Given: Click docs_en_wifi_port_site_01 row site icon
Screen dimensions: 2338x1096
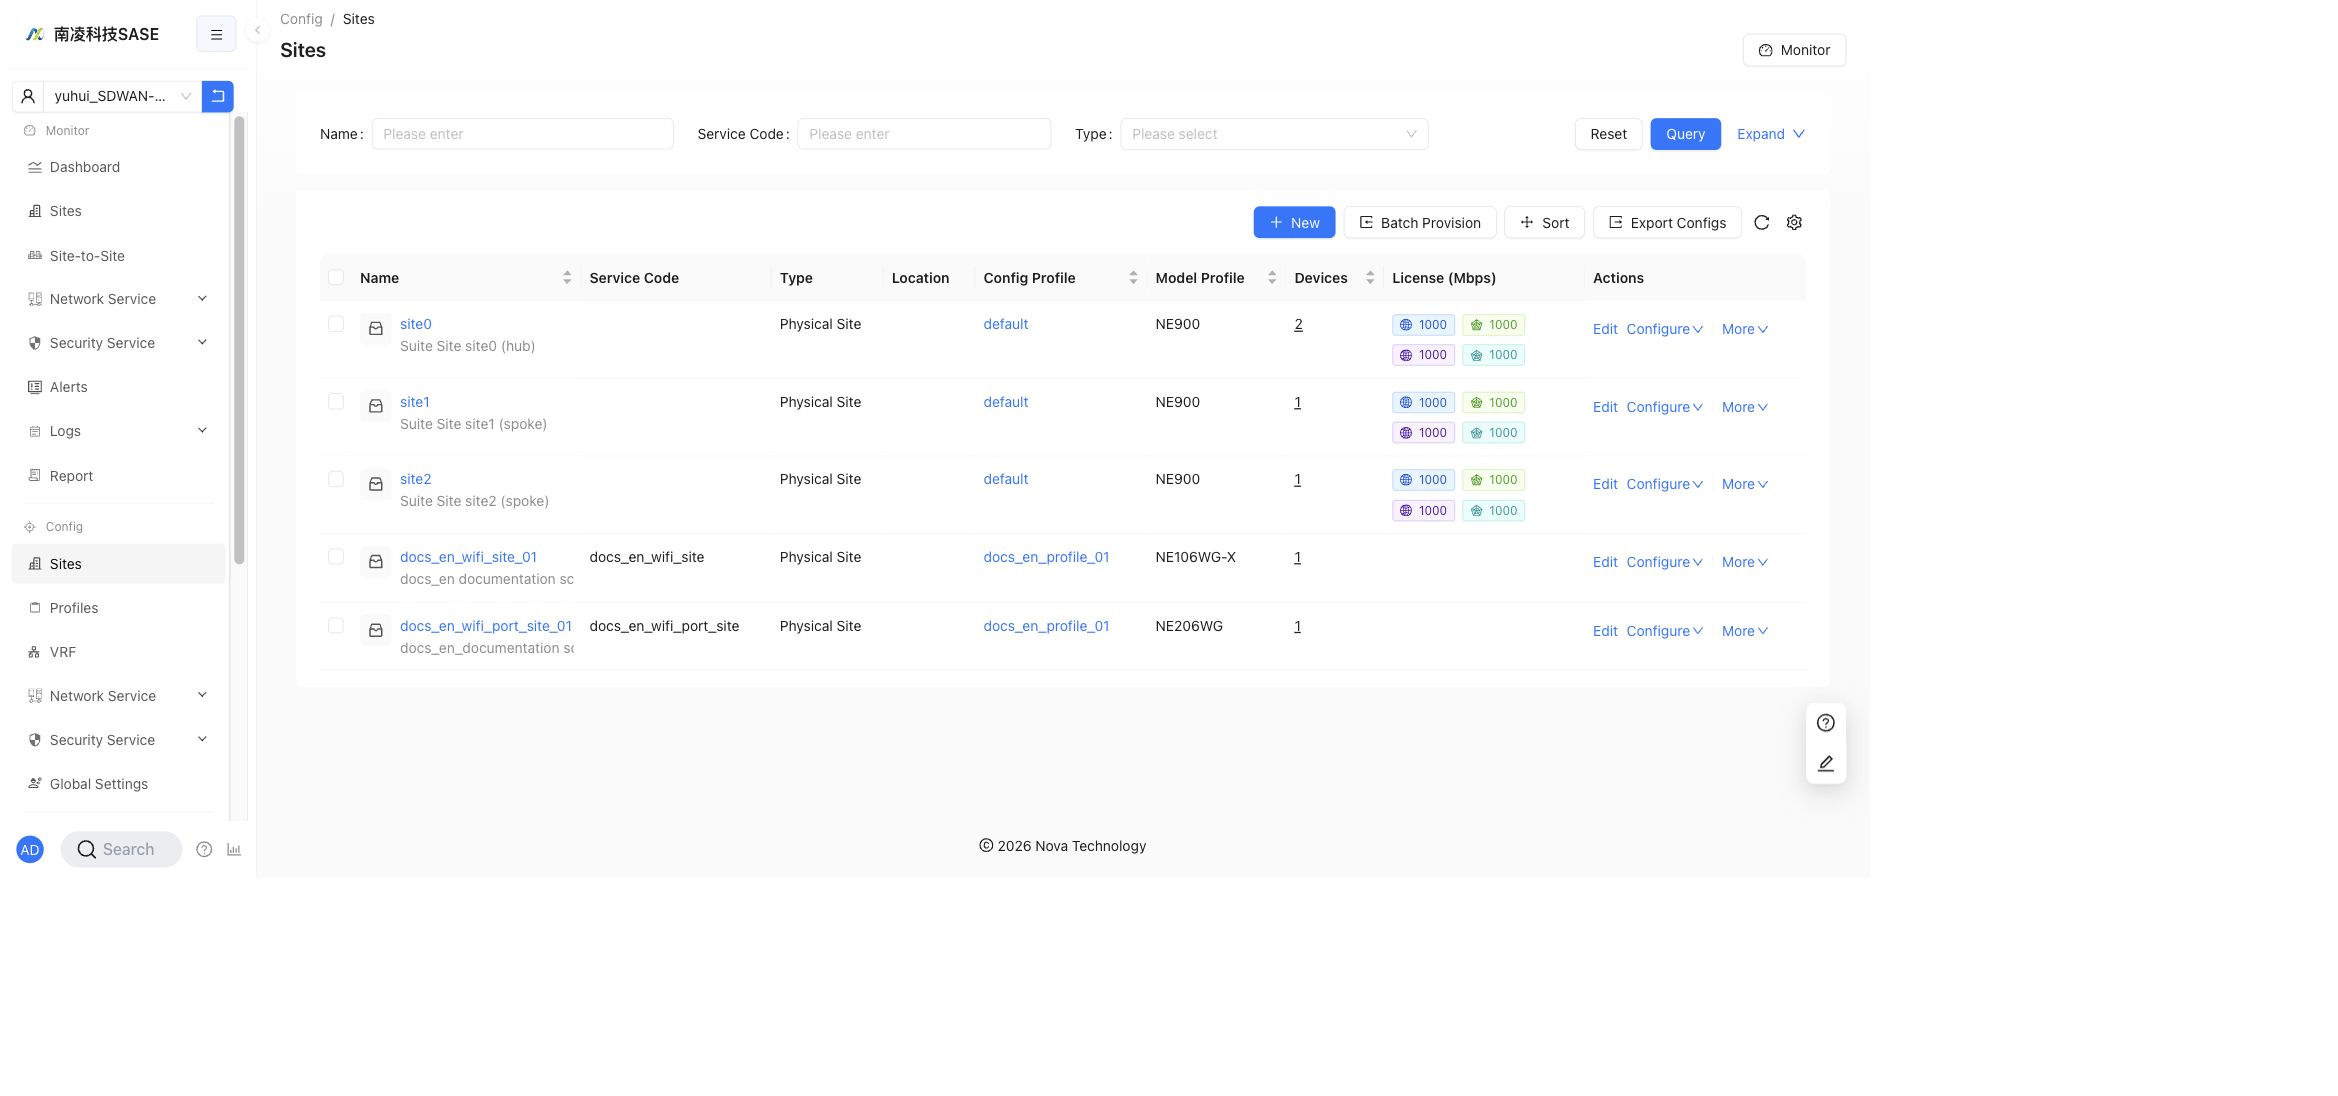Looking at the screenshot, I should (x=376, y=631).
